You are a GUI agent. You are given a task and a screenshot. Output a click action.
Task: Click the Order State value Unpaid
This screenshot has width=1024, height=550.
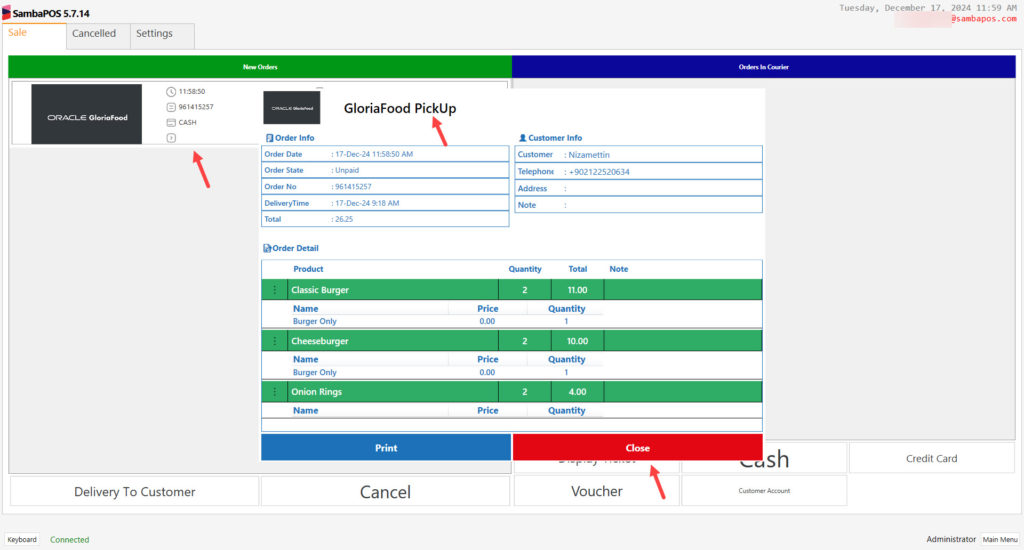point(347,170)
